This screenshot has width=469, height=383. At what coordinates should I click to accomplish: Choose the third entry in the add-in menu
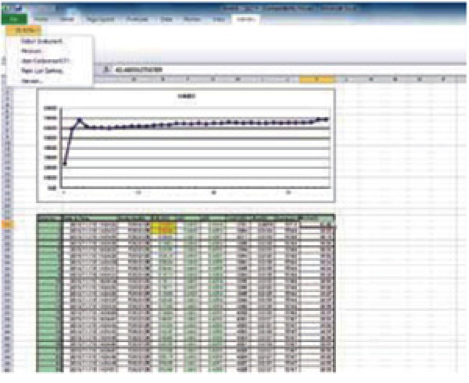point(45,61)
